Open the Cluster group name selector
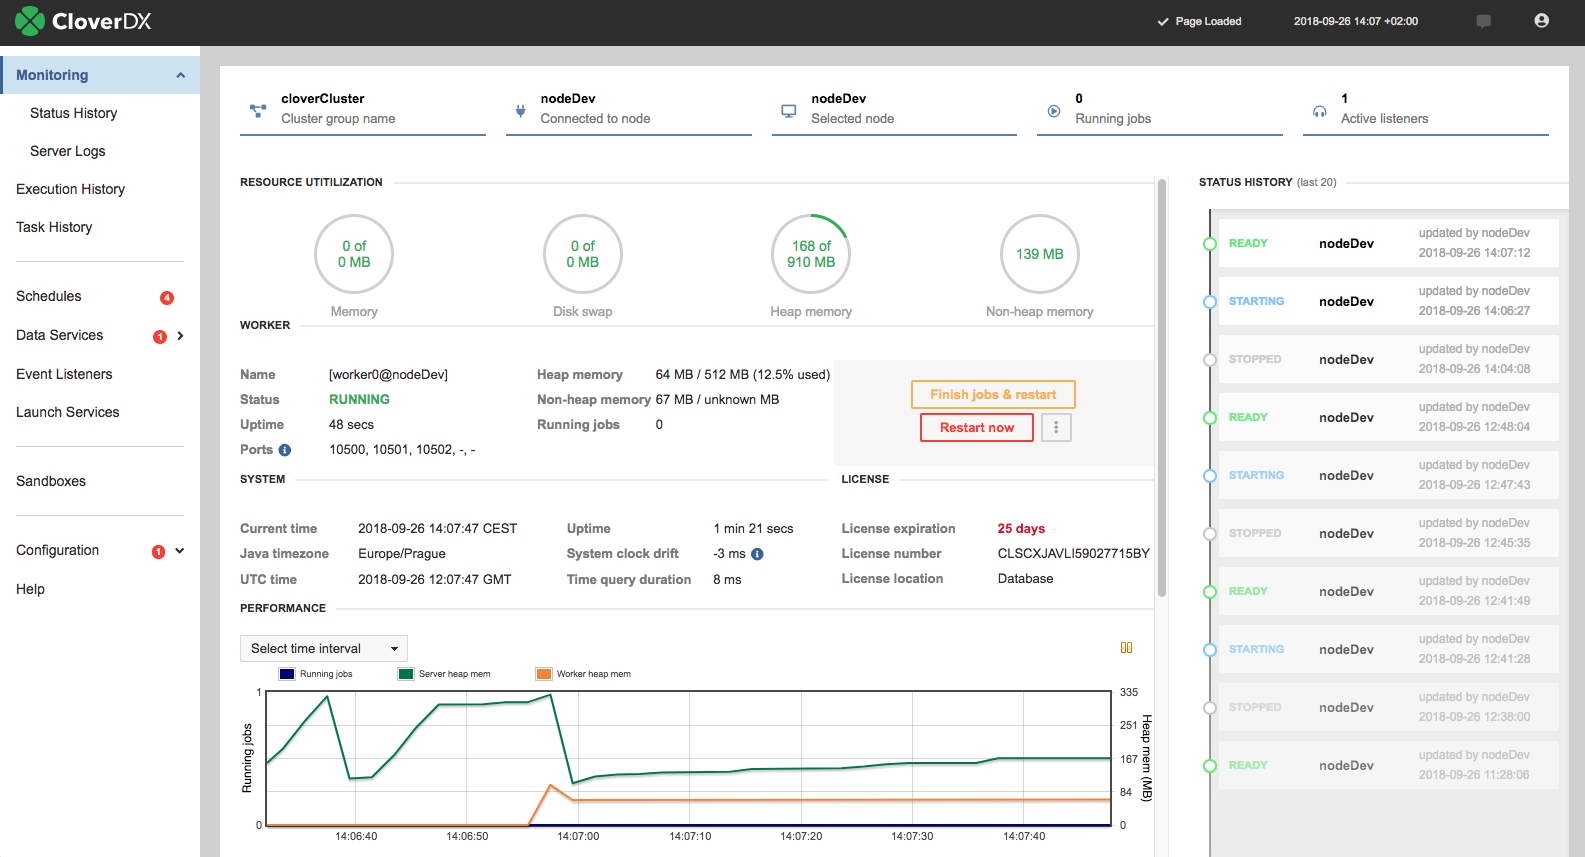The image size is (1585, 857). (x=363, y=111)
